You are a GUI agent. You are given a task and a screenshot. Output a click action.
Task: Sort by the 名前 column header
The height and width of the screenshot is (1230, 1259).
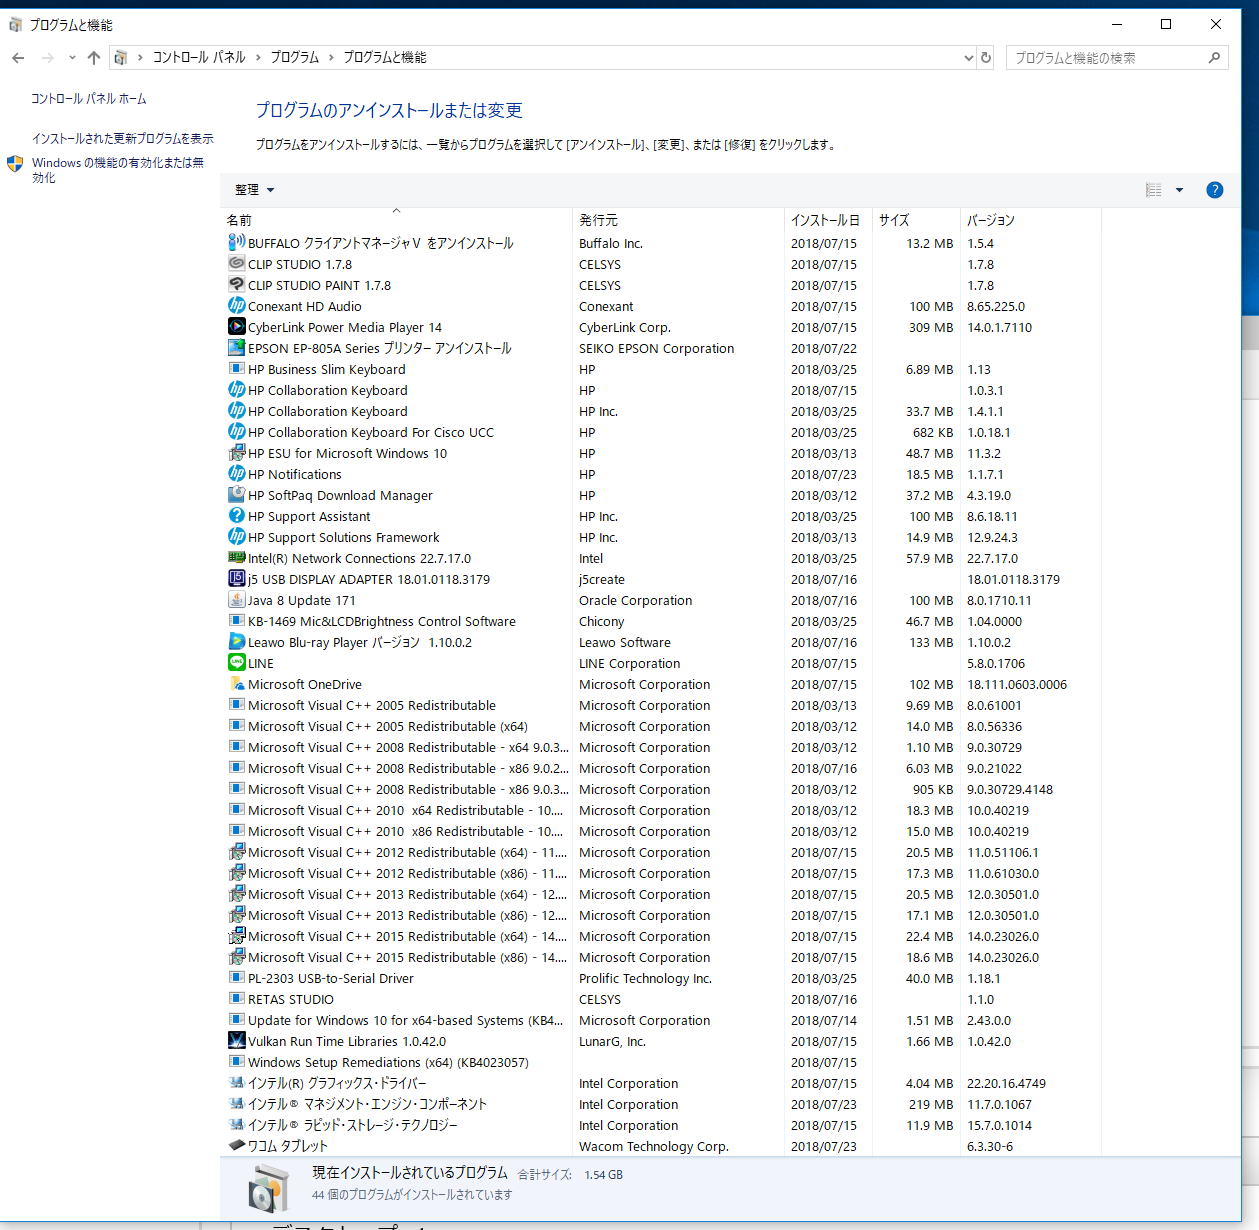tap(398, 220)
